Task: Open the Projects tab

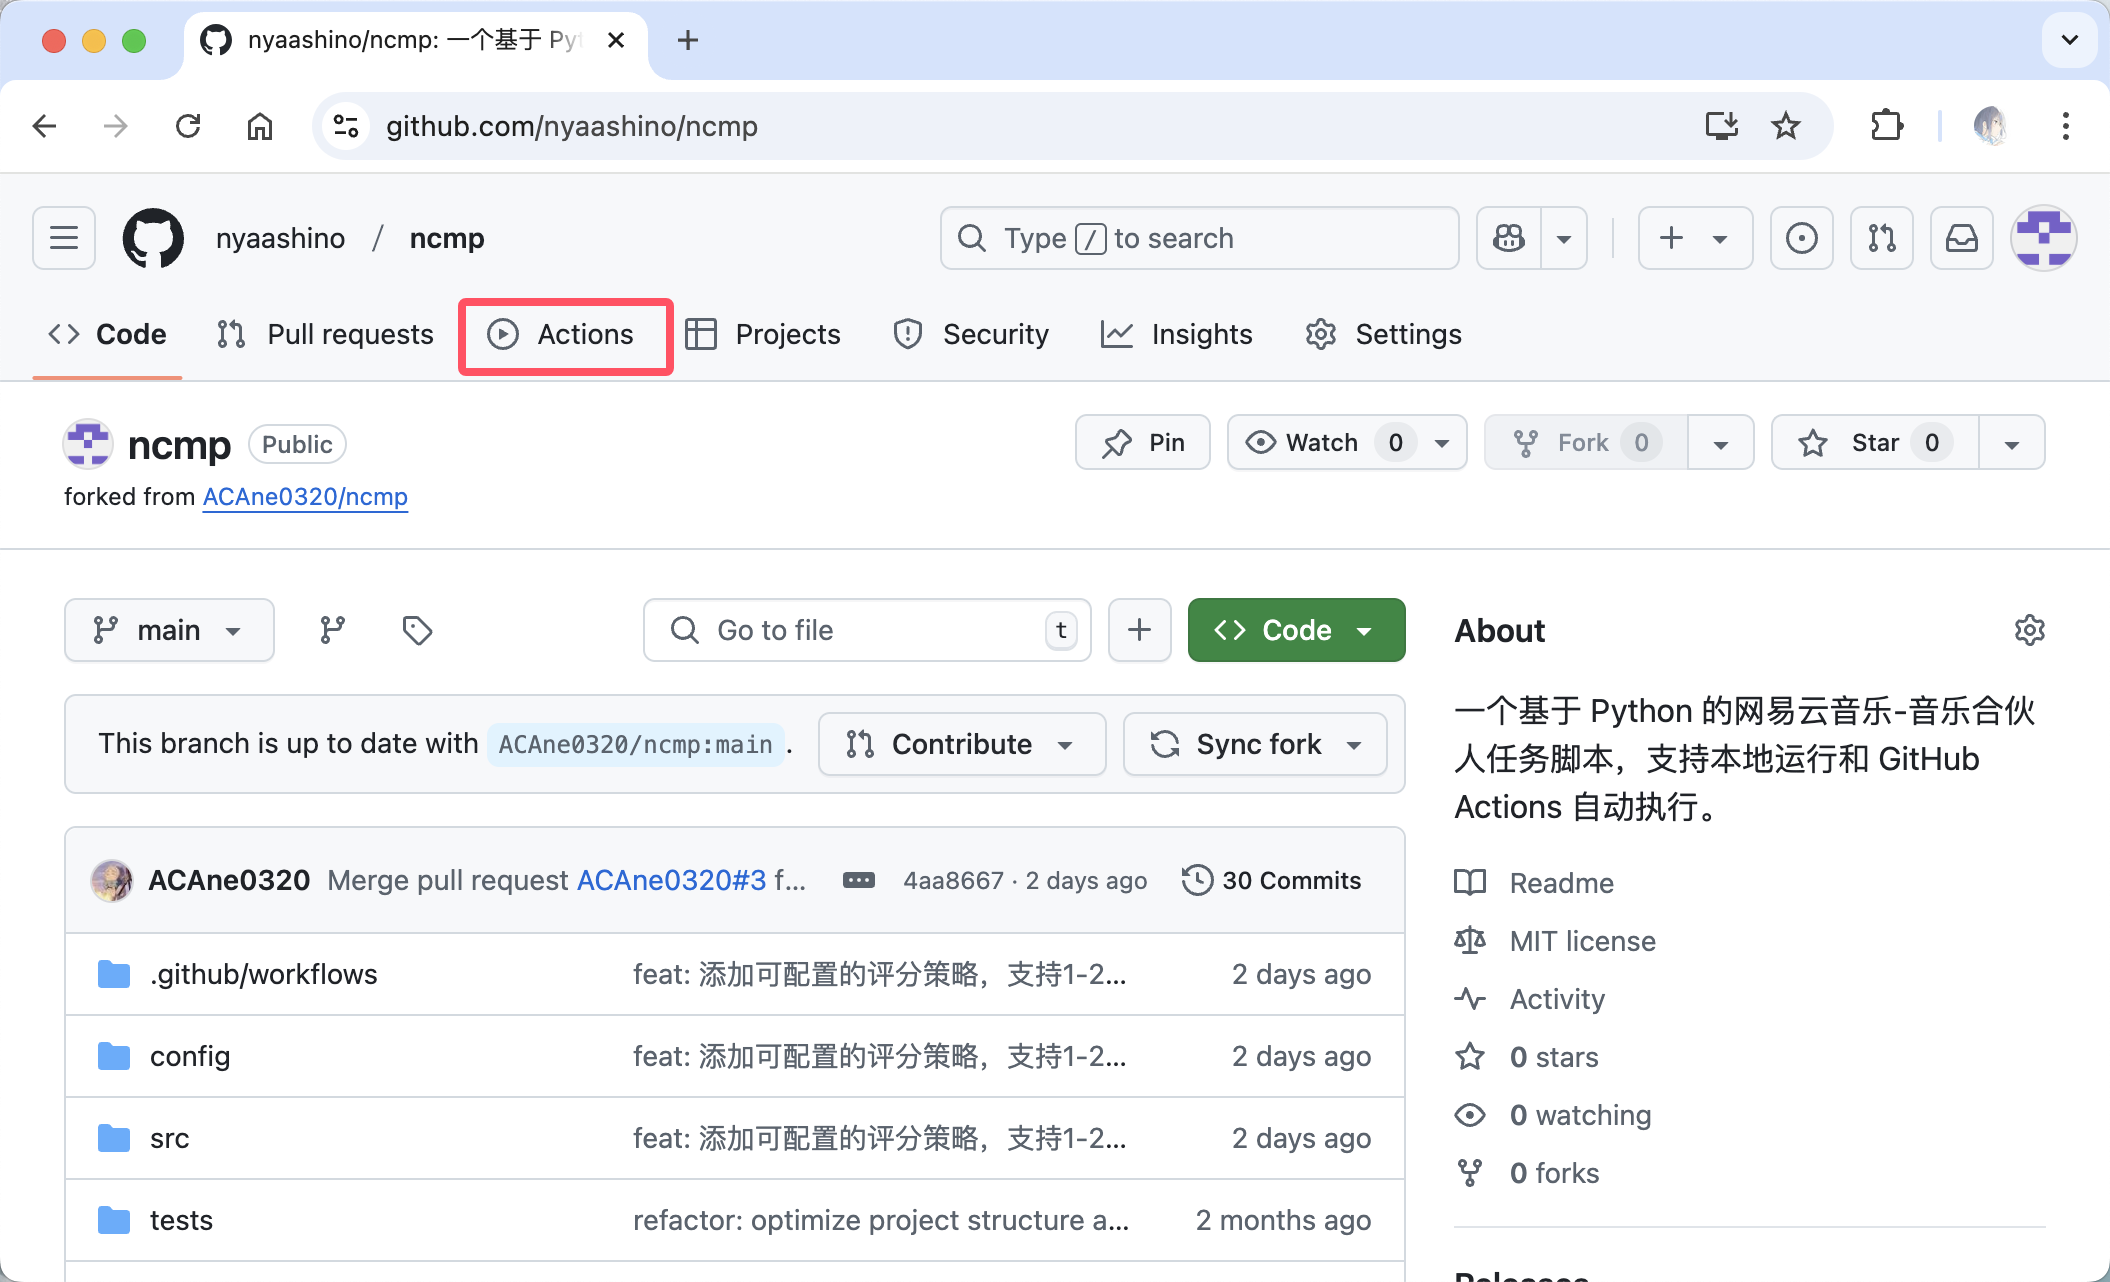Action: click(x=763, y=334)
